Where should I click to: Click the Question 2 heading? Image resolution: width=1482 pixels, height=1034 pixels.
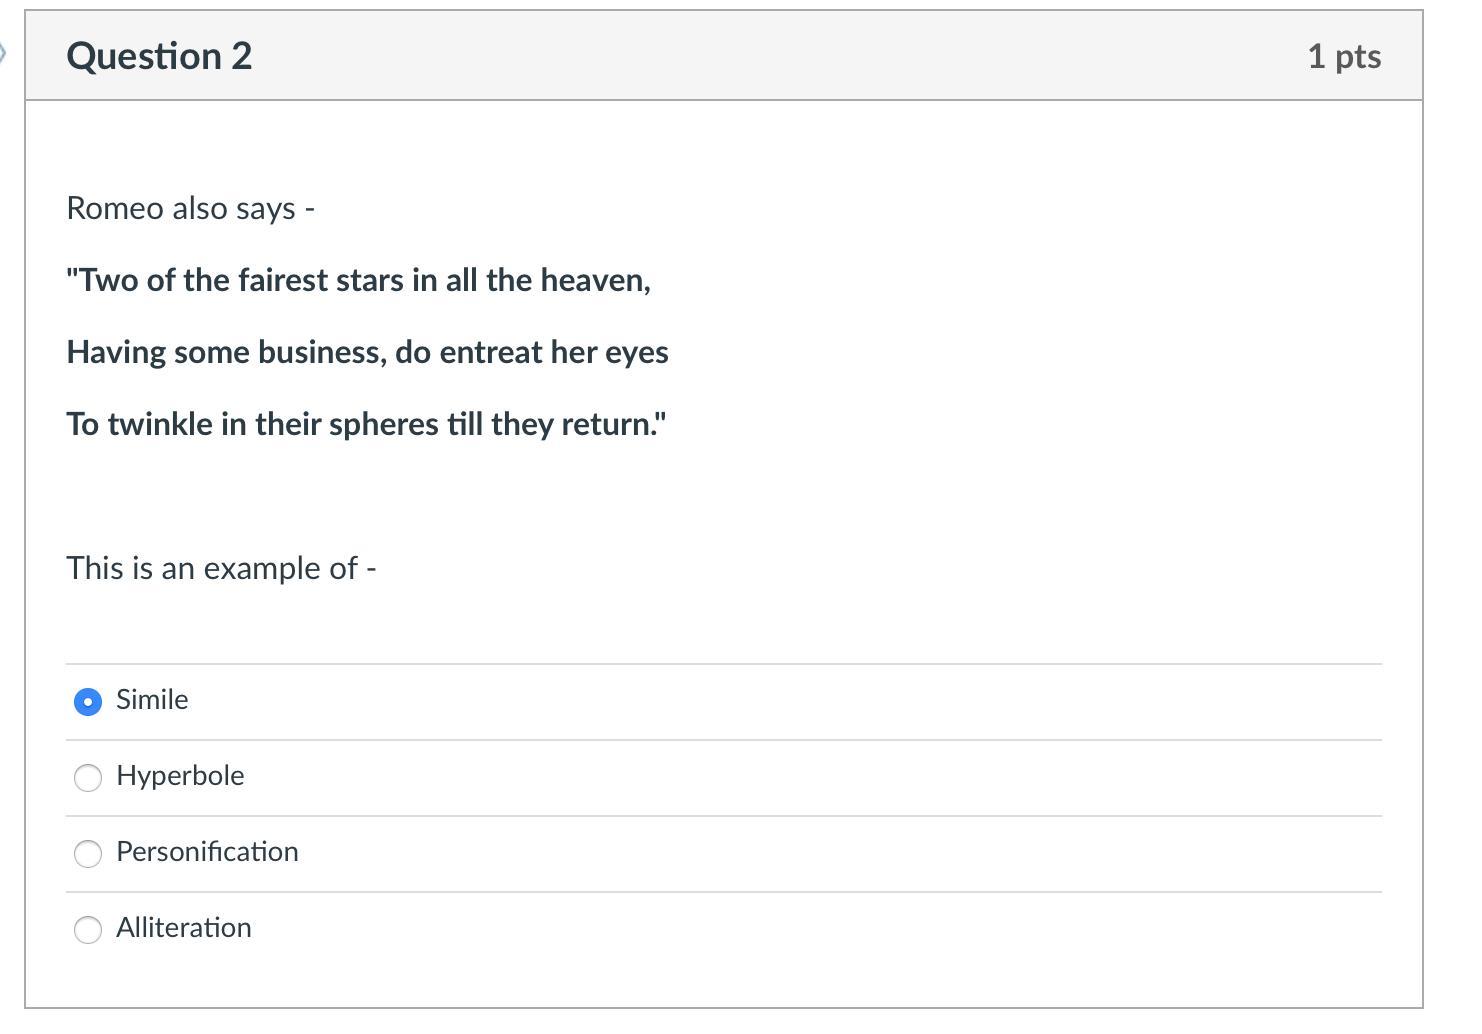click(159, 56)
